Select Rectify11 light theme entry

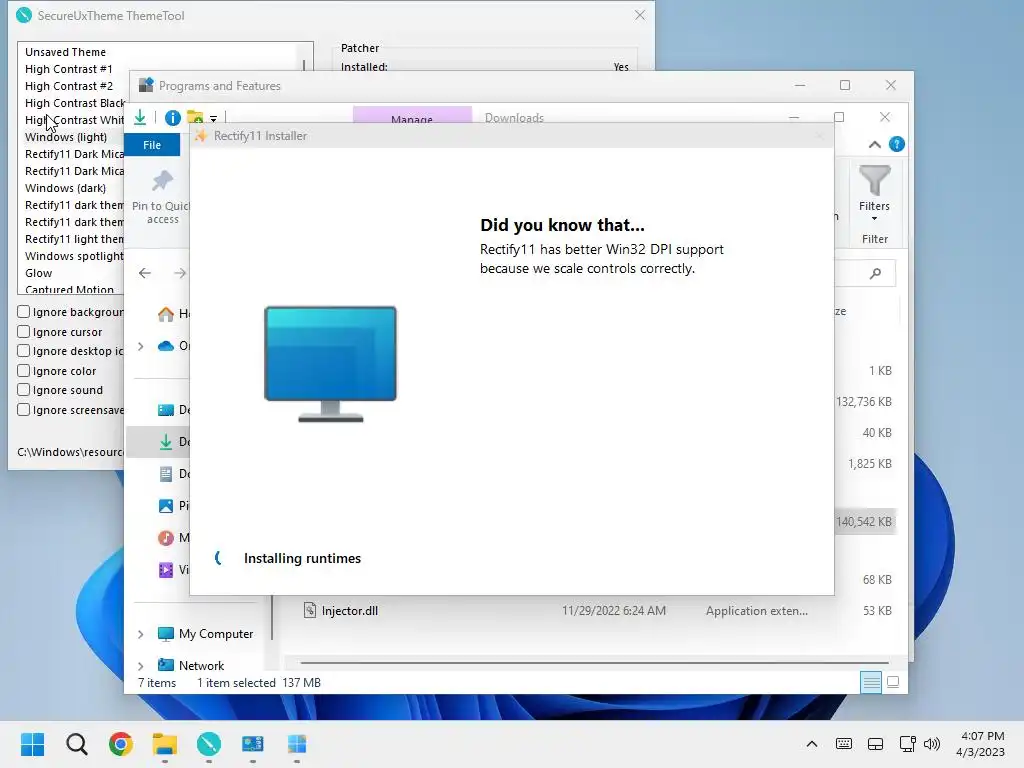(74, 238)
